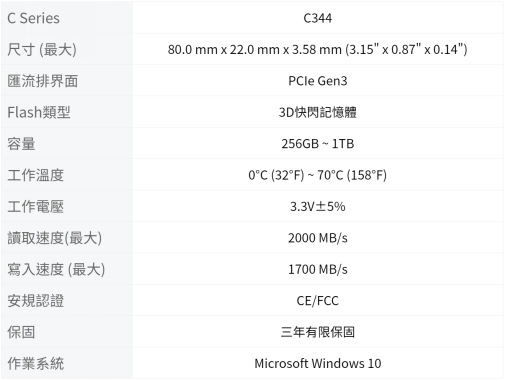Click the 匯流排界面 row label
This screenshot has height=381, width=507.
[43, 81]
